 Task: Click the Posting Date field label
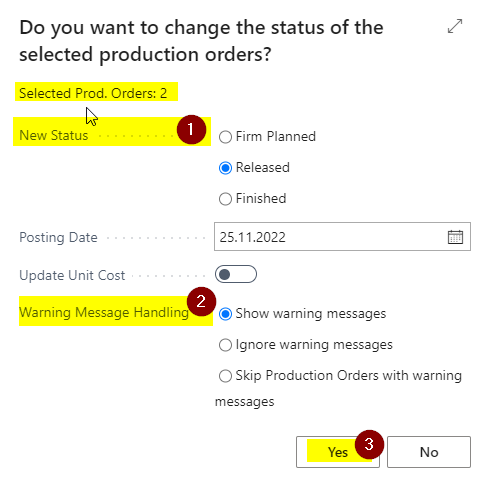(x=58, y=237)
